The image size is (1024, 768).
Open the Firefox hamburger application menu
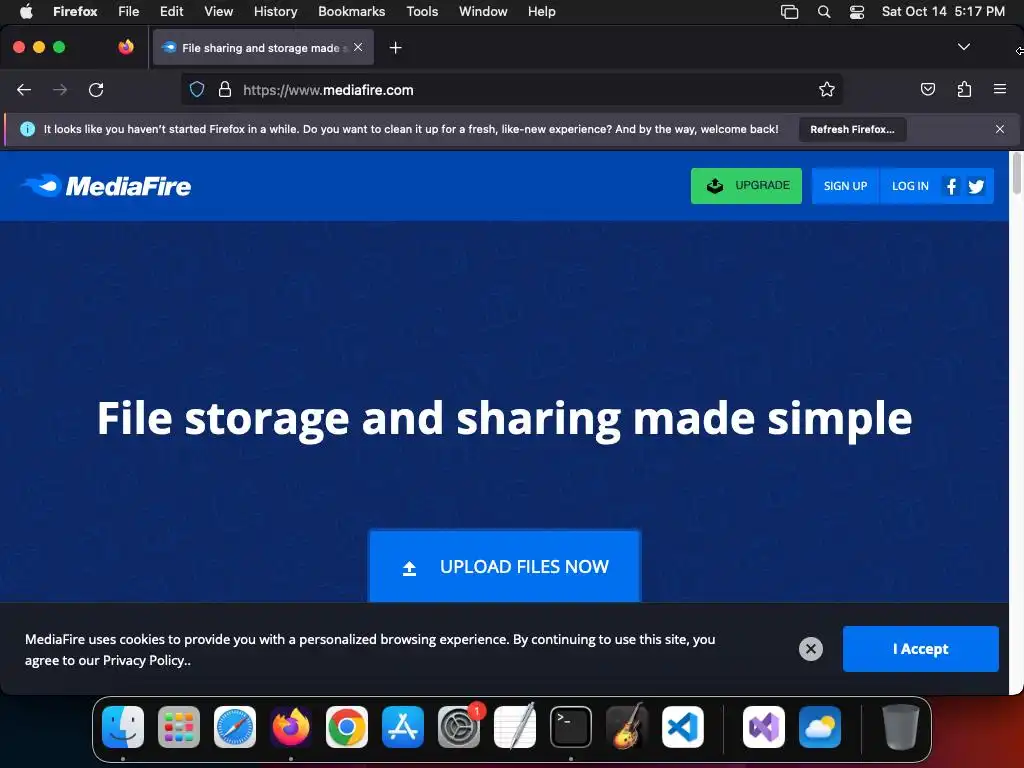(999, 89)
